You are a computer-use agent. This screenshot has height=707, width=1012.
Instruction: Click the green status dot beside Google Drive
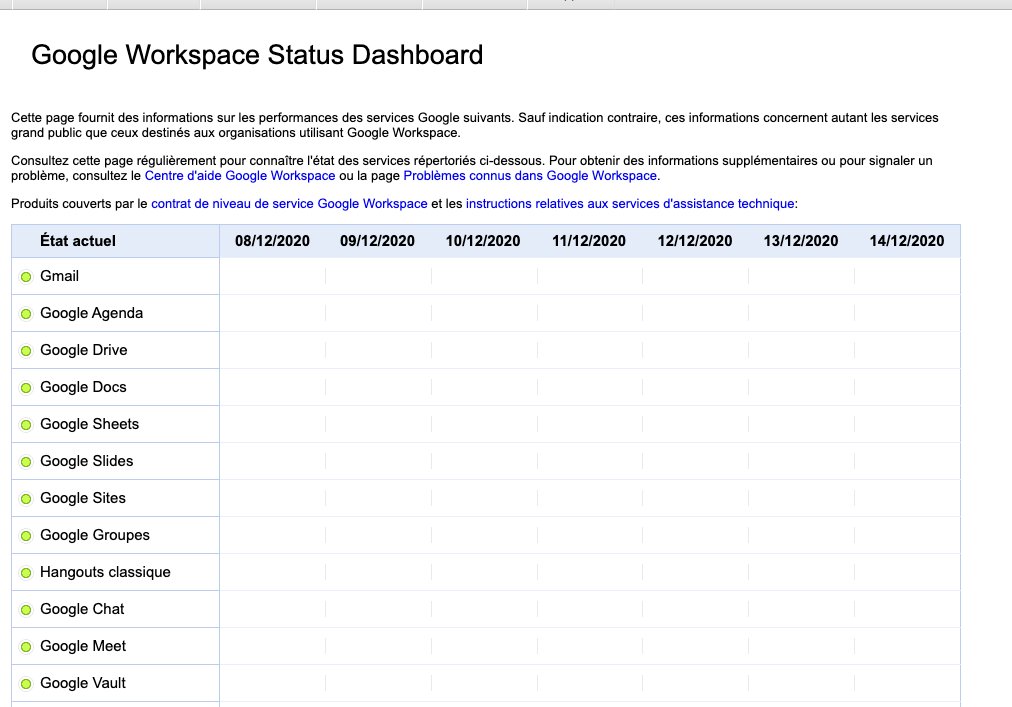click(x=26, y=351)
